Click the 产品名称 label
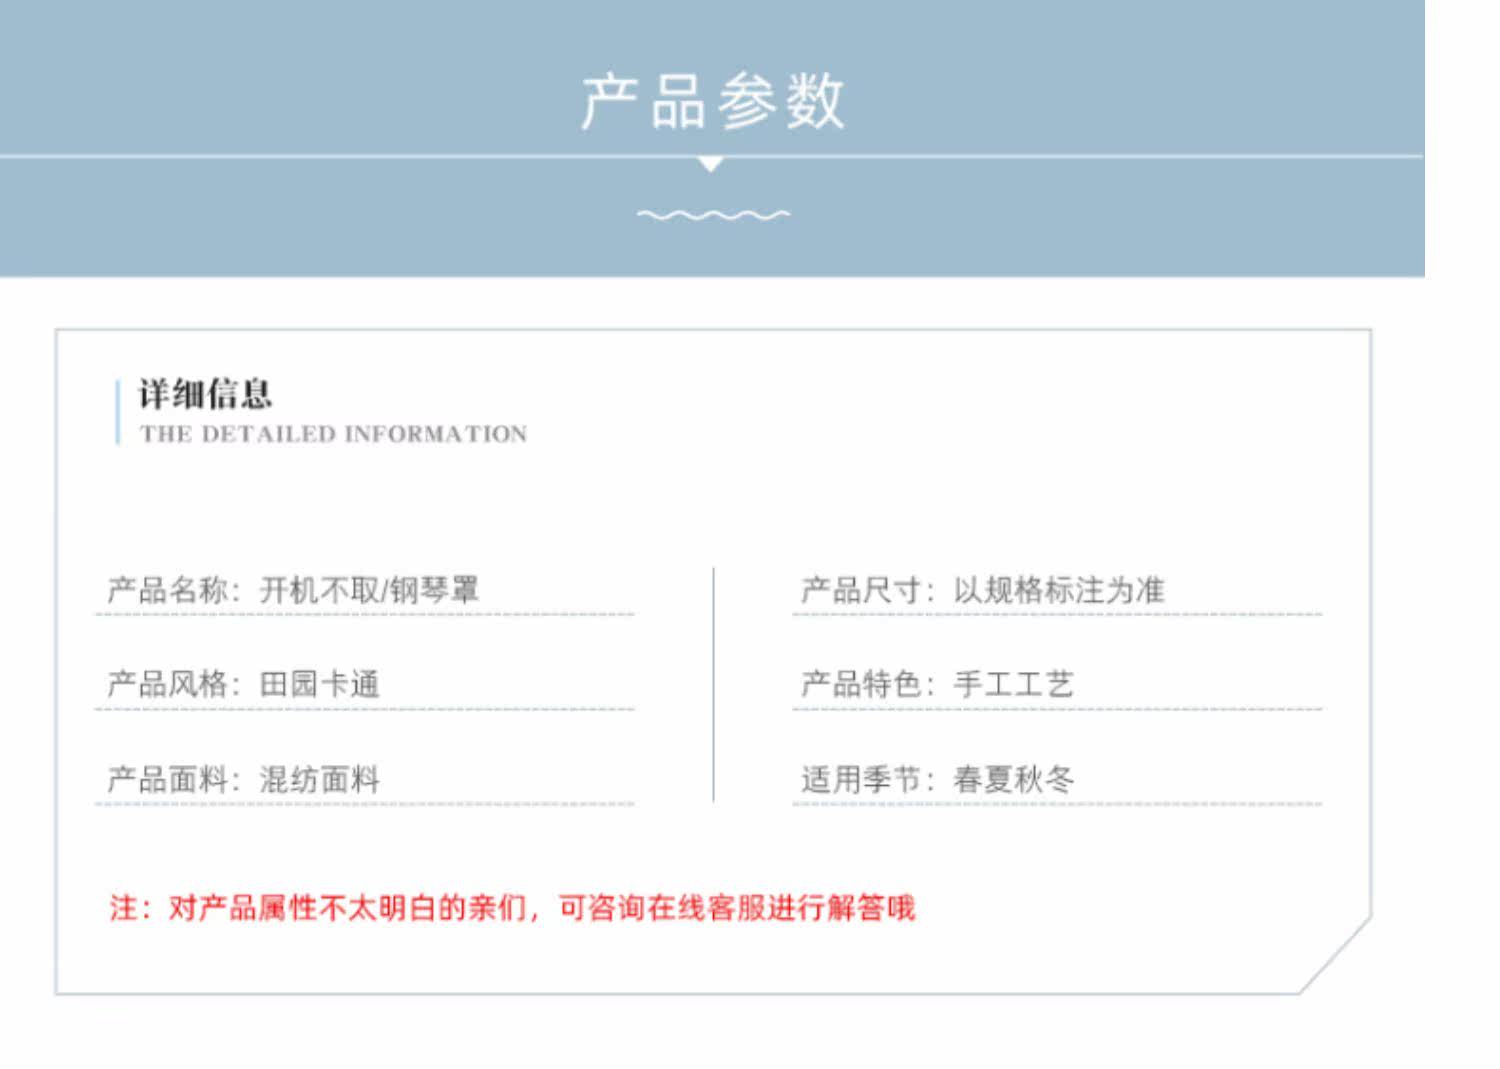The image size is (1500, 1069). [x=168, y=590]
